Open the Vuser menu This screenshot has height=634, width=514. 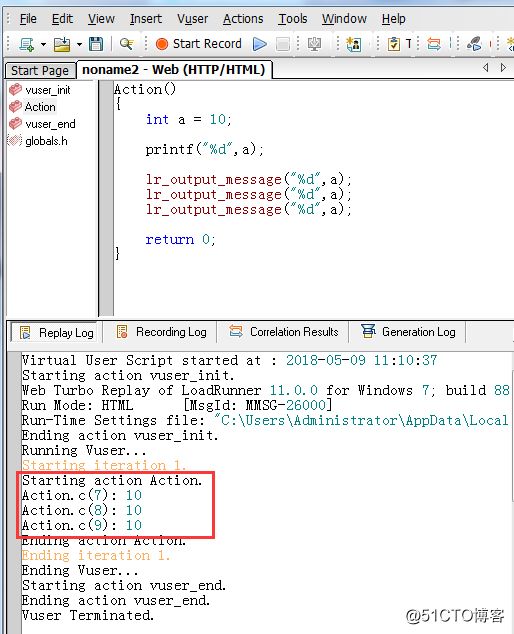click(x=192, y=19)
